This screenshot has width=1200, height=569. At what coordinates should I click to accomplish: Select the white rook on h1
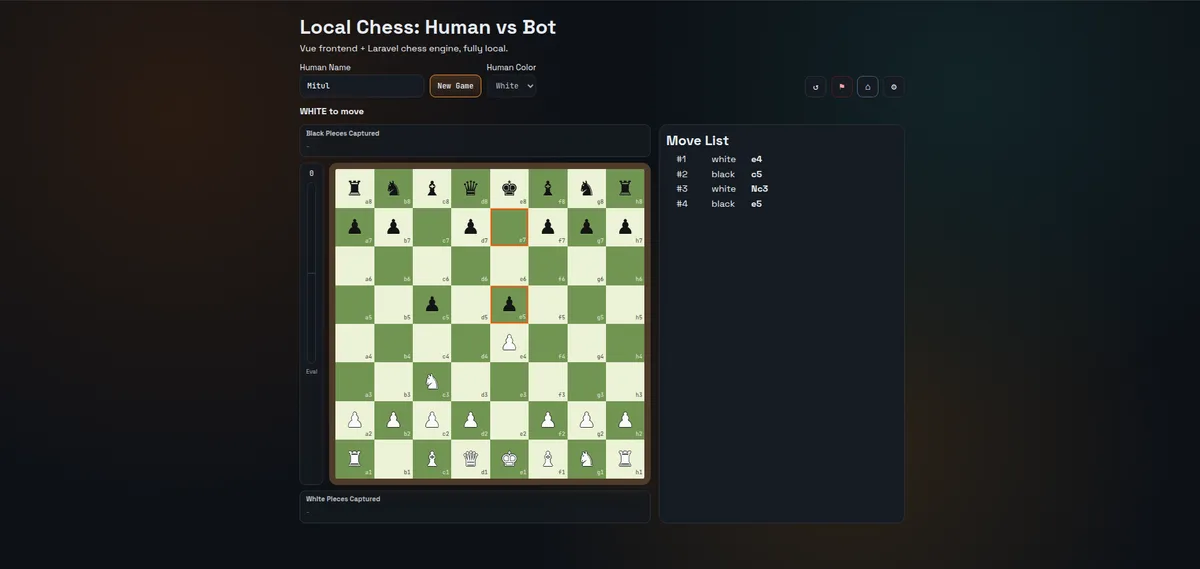point(626,459)
